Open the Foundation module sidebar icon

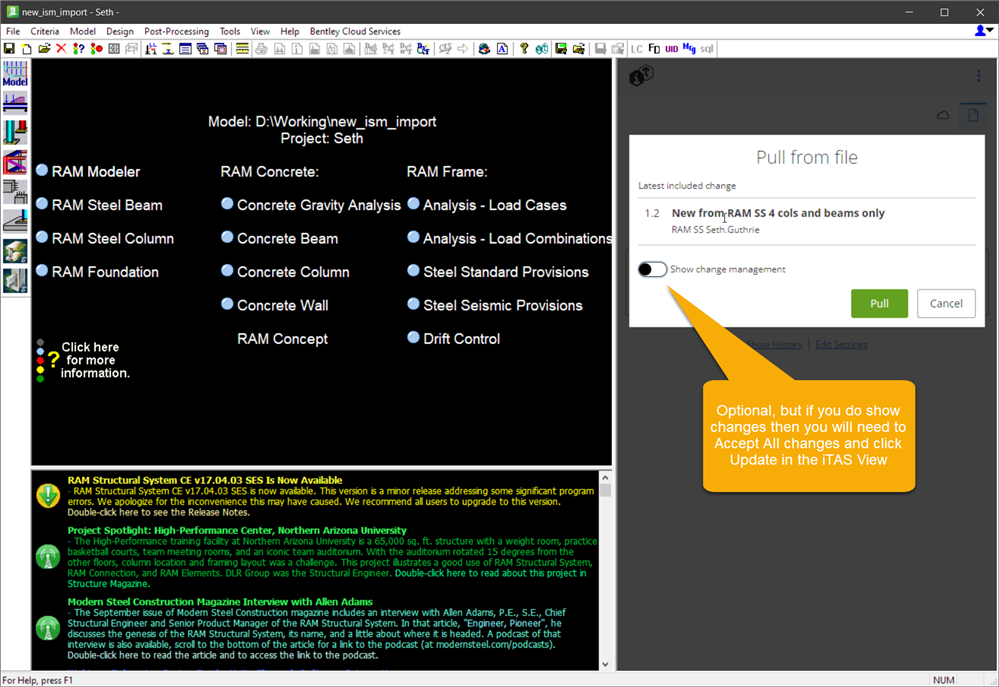pyautogui.click(x=15, y=221)
